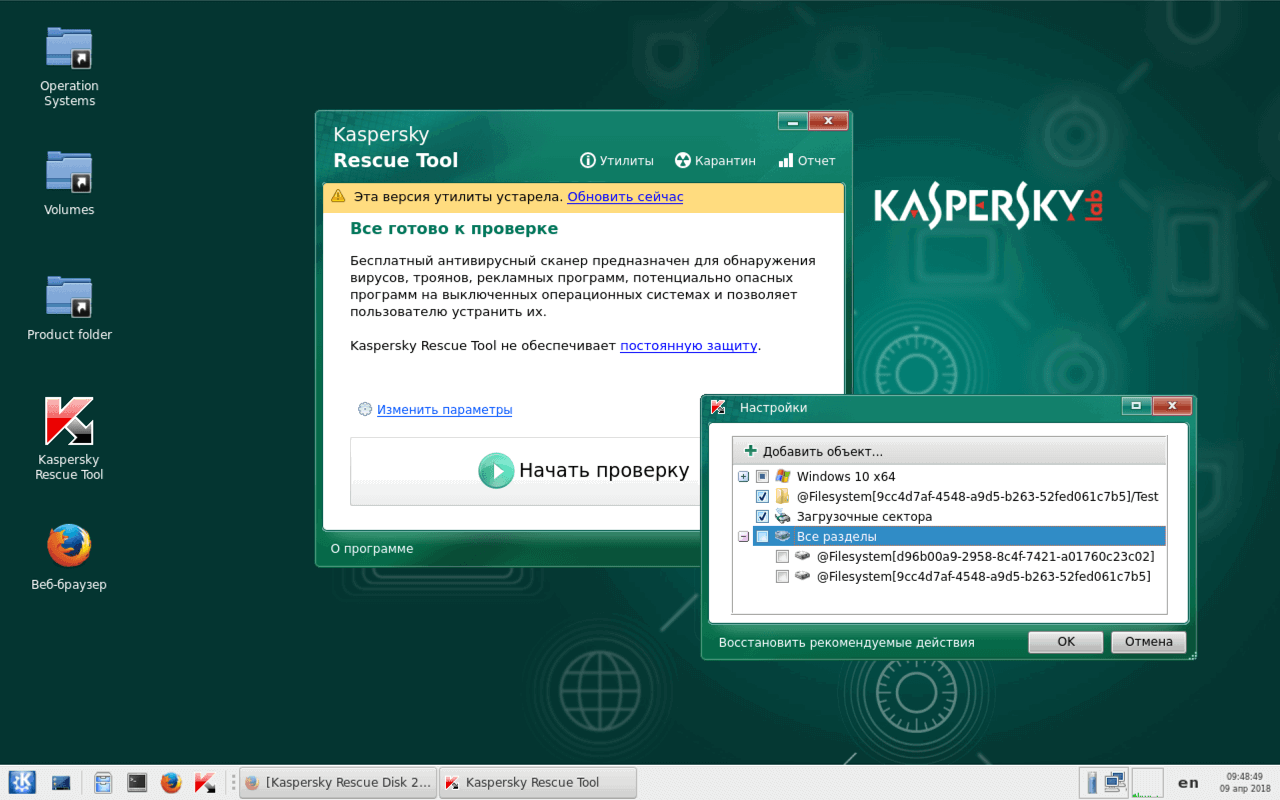Click the network connection tray icon
The width and height of the screenshot is (1280, 800).
[1115, 782]
